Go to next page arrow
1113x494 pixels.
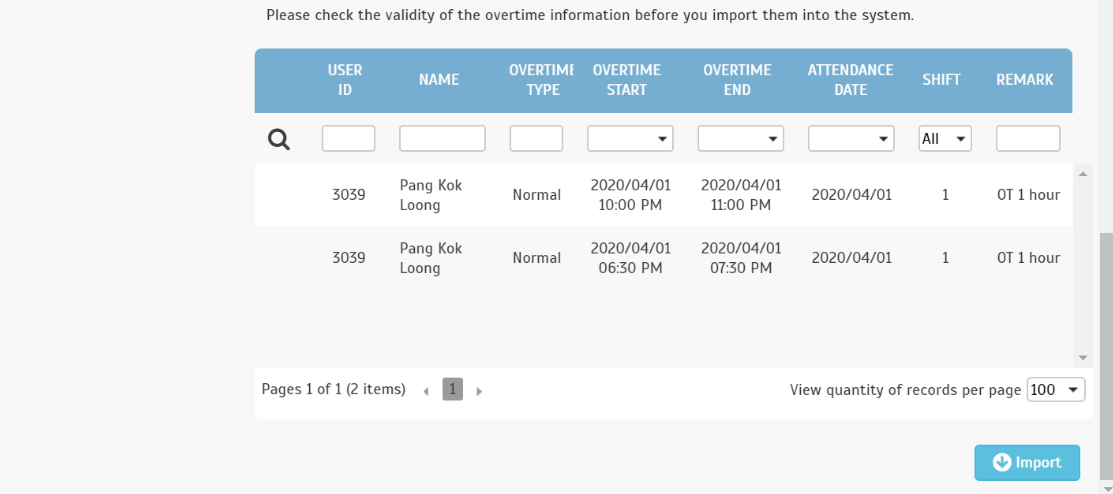pyautogui.click(x=479, y=391)
